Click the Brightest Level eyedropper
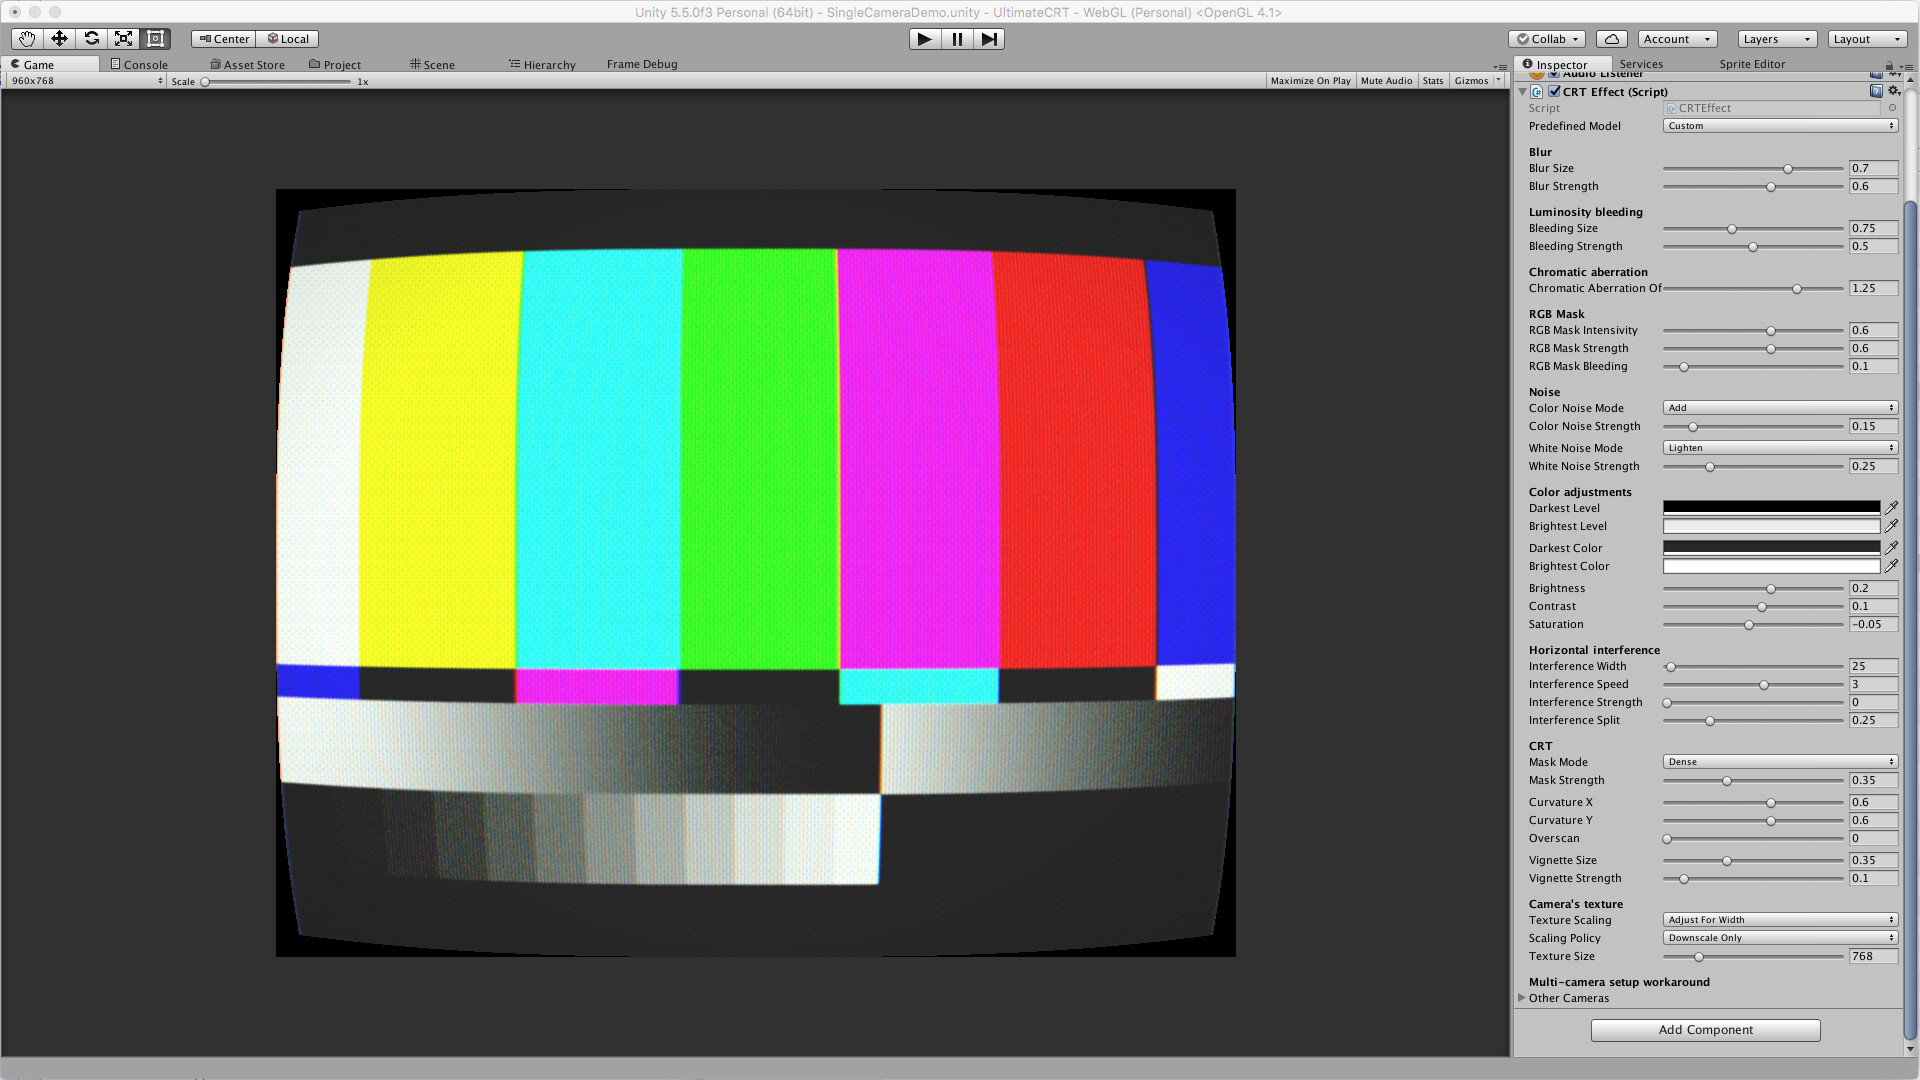 tap(1892, 525)
